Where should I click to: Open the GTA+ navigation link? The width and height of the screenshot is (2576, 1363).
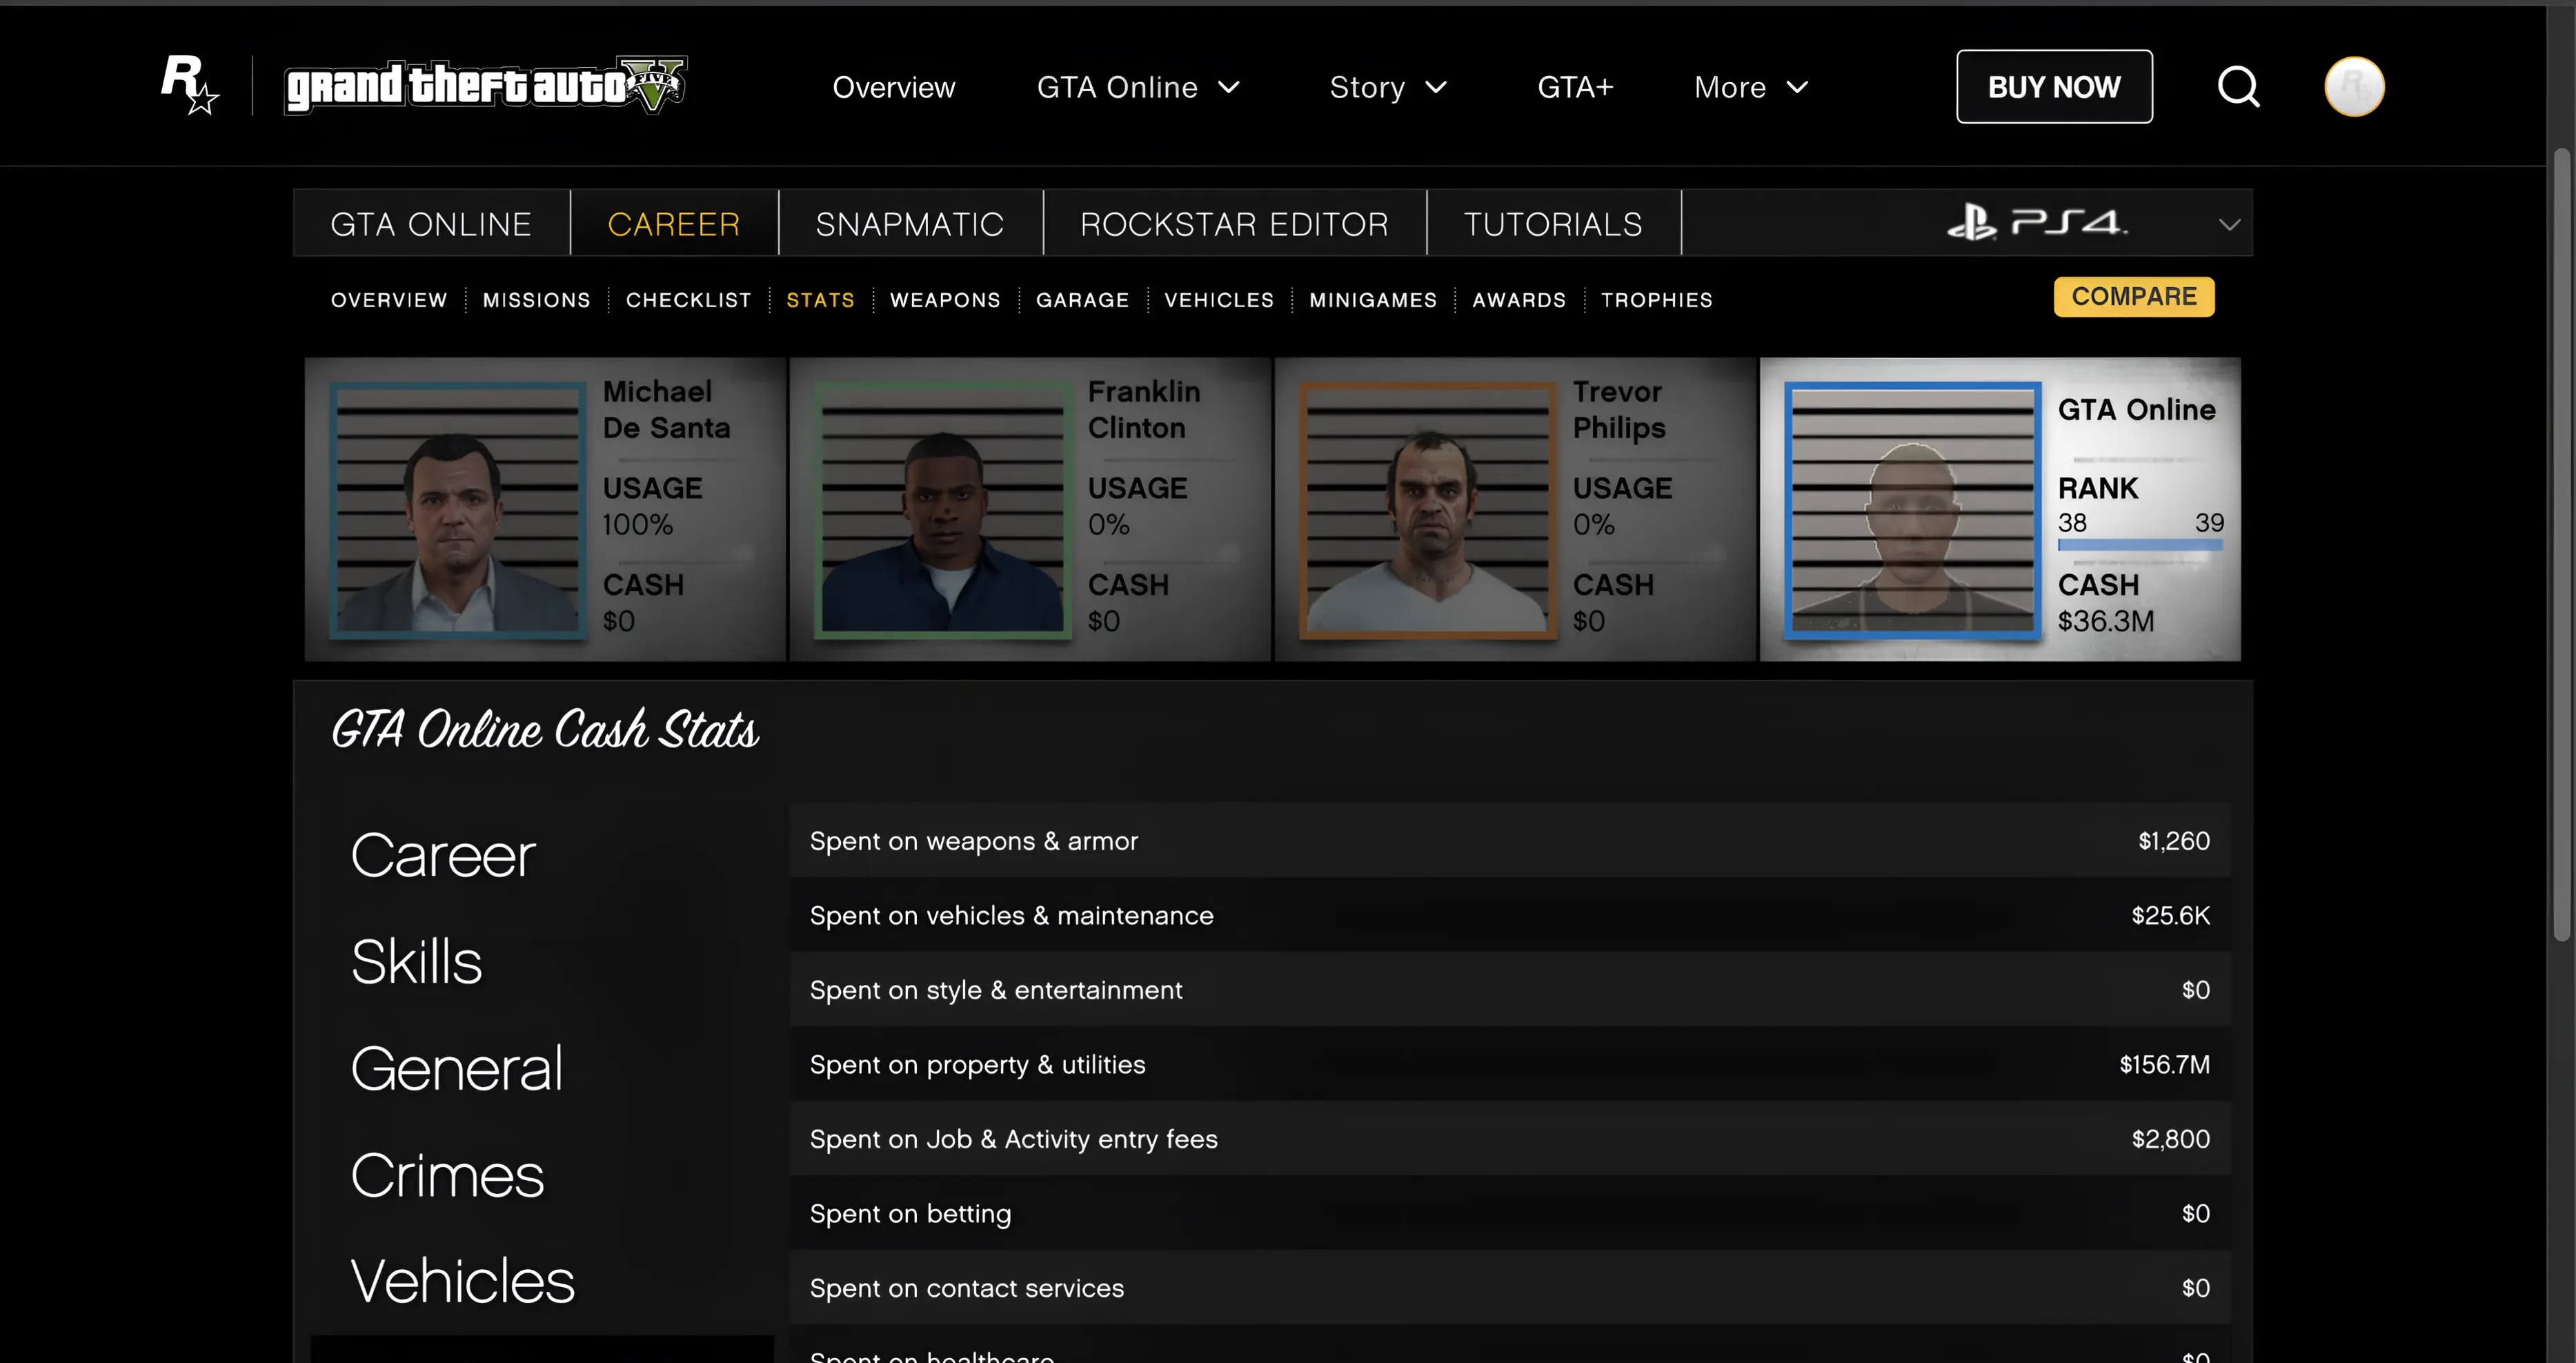tap(1575, 87)
